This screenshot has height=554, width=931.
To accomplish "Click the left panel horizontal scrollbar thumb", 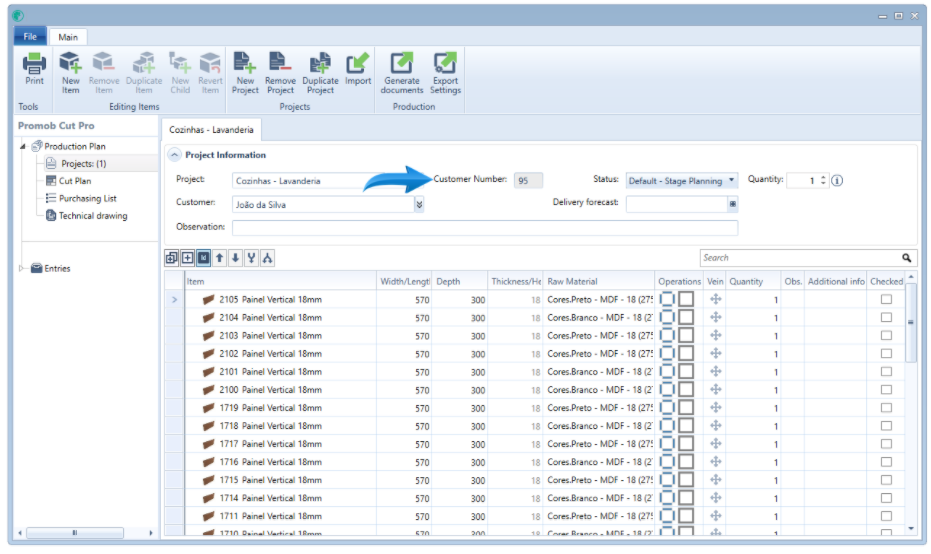I will pyautogui.click(x=75, y=533).
